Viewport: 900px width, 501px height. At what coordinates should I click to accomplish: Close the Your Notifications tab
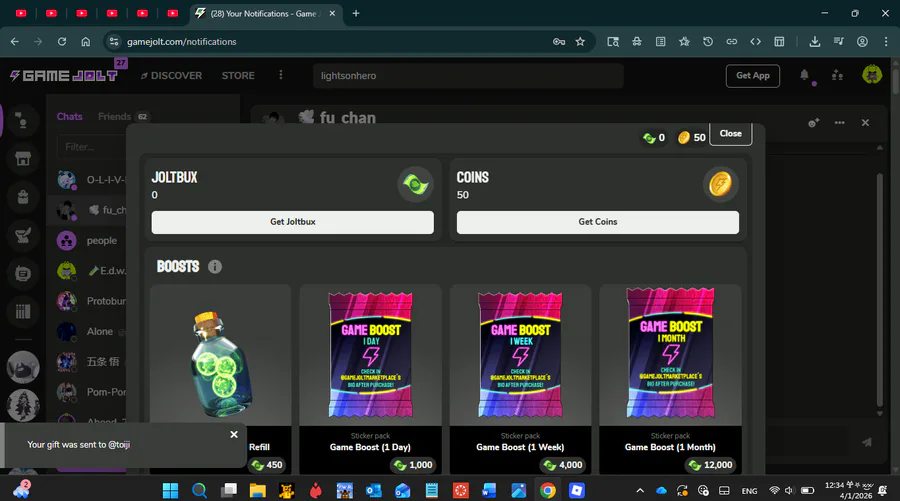332,13
